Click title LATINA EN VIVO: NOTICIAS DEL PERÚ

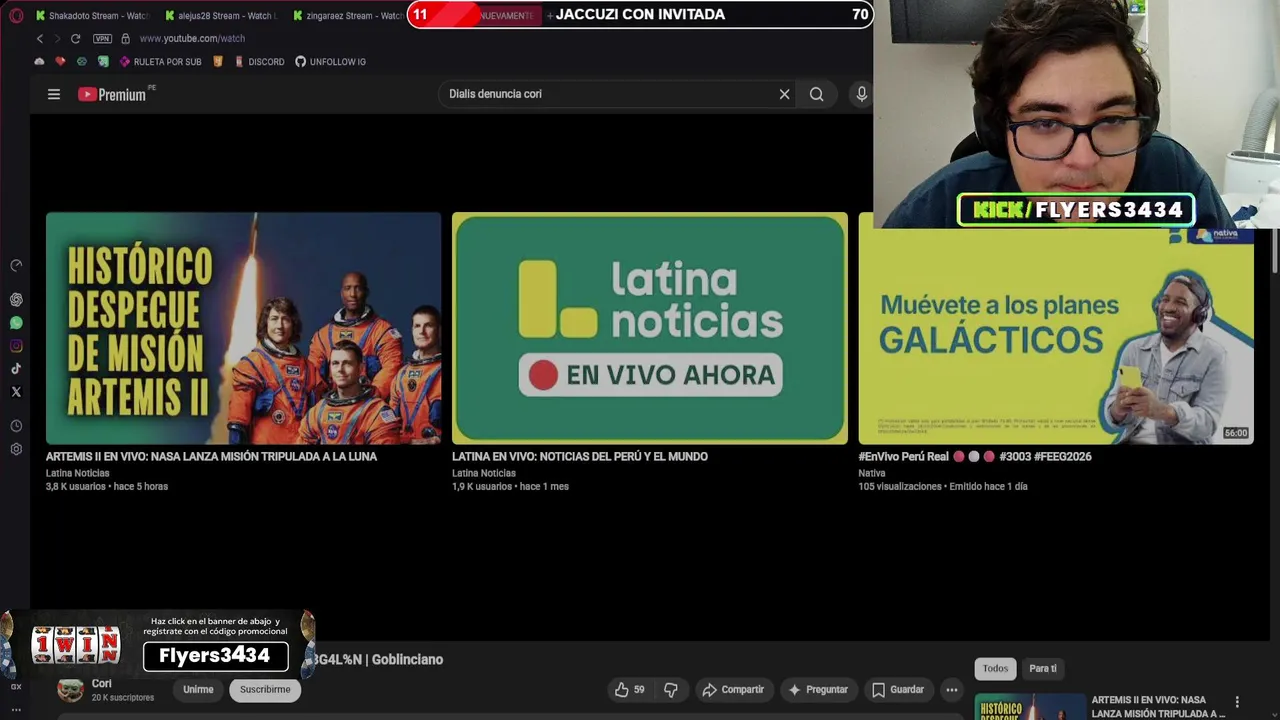[580, 456]
